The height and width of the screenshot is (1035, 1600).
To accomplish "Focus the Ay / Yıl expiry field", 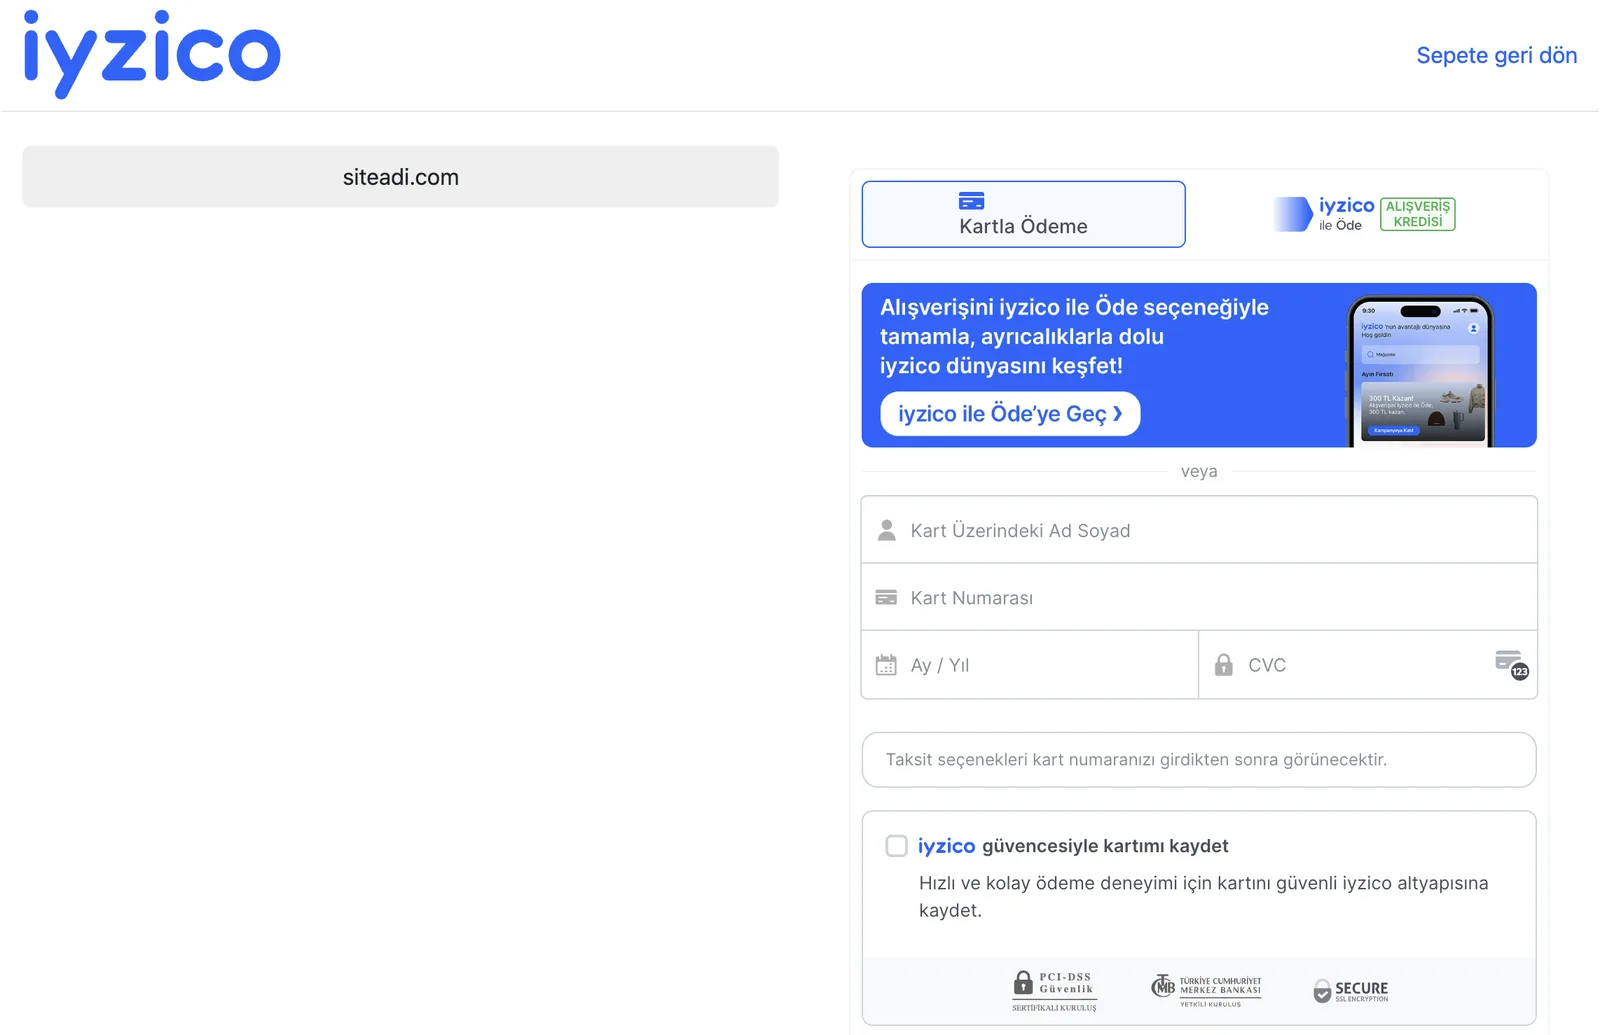I will click(1030, 665).
